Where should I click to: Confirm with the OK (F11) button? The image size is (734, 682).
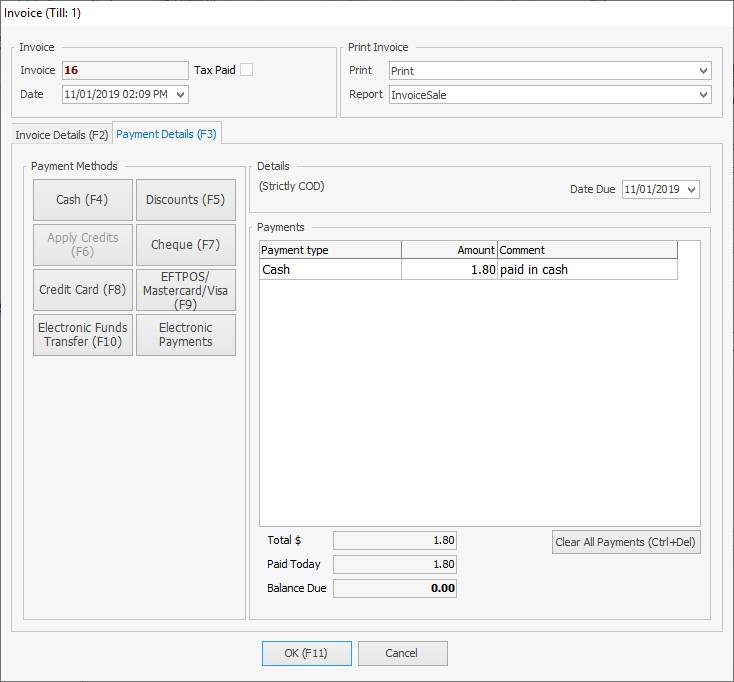[x=306, y=653]
